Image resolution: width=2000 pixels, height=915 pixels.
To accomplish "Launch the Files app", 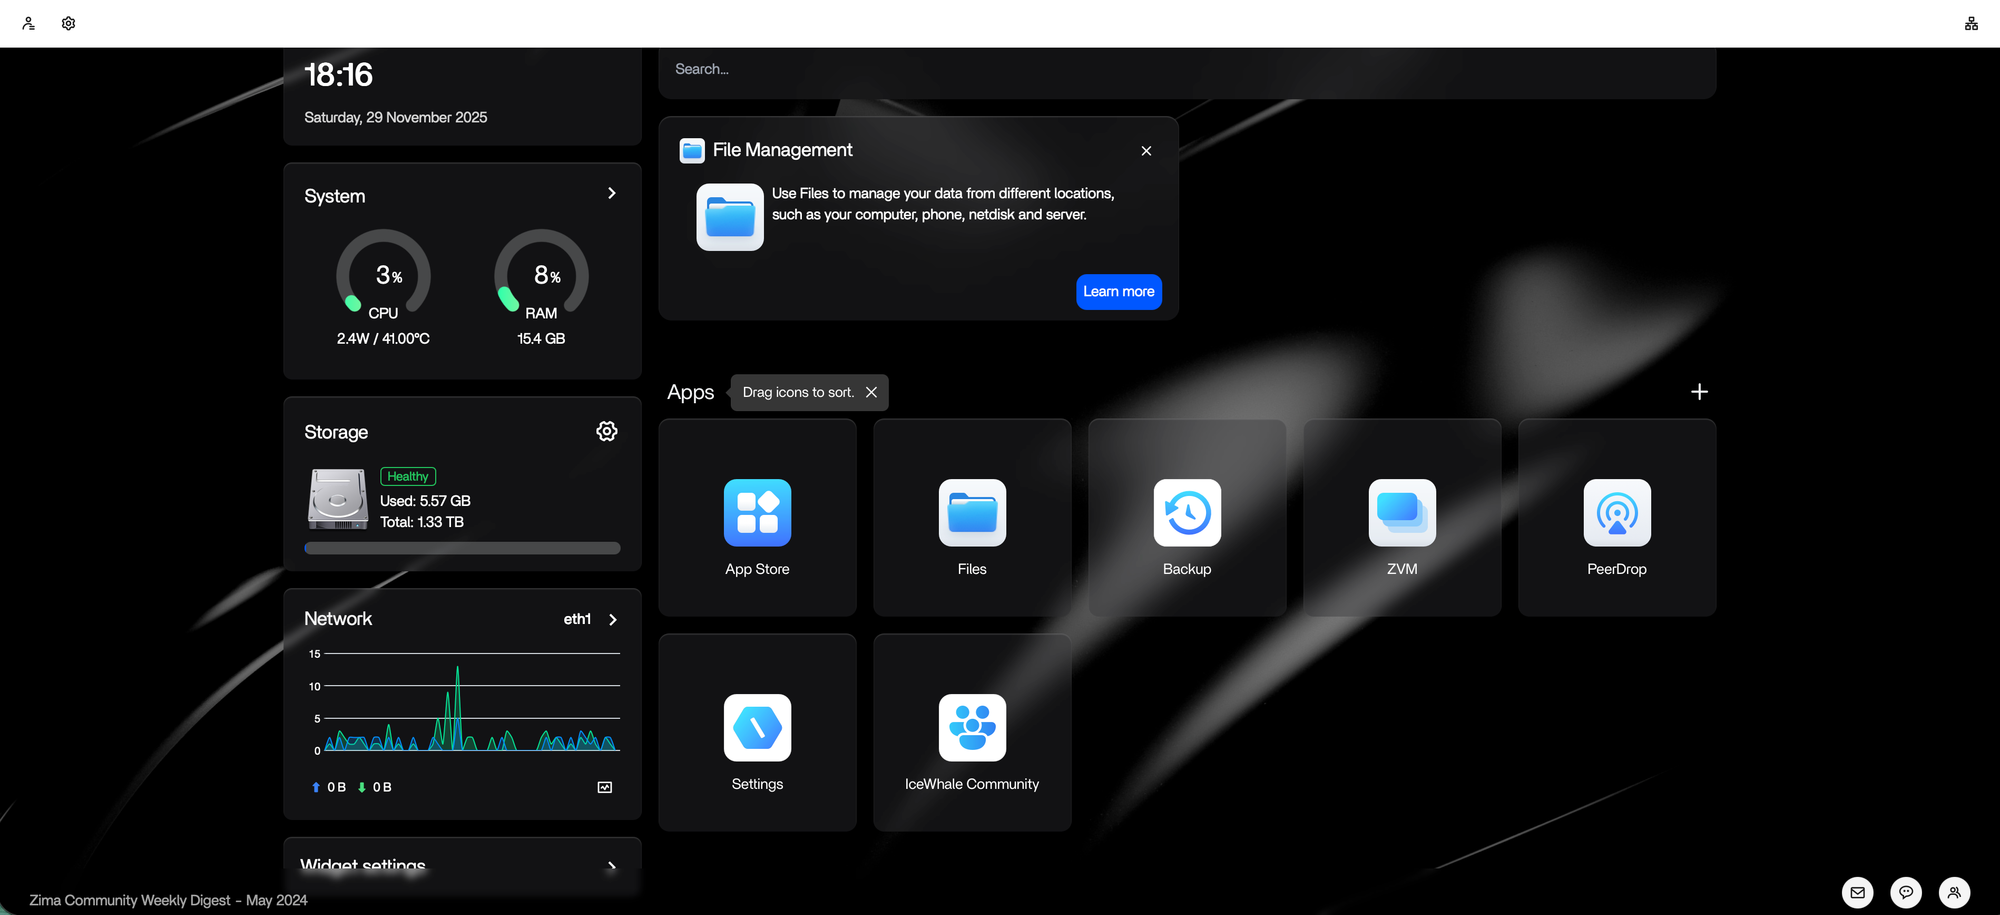I will (x=972, y=514).
